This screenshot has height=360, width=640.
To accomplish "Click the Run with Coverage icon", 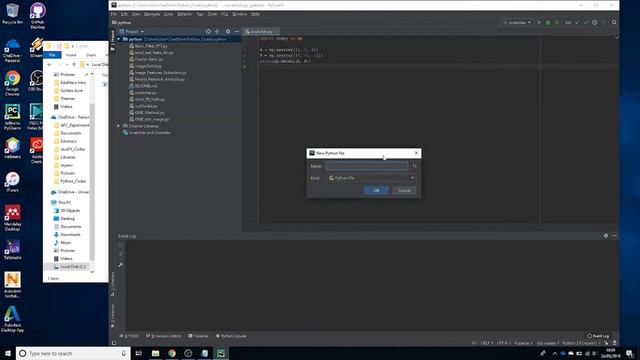I will [x=556, y=22].
